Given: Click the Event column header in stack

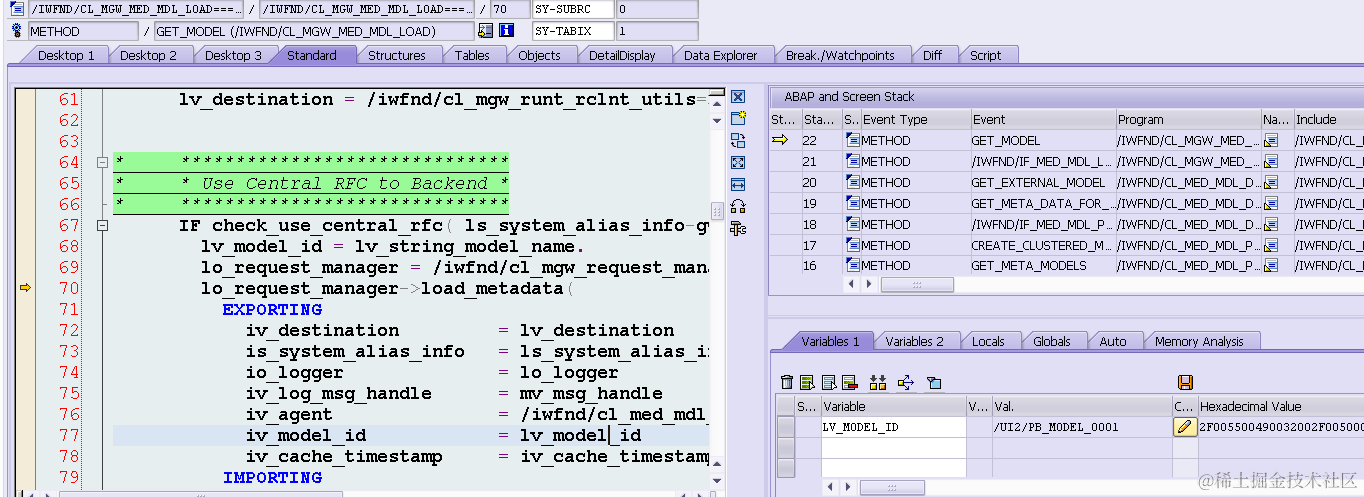Looking at the screenshot, I should pyautogui.click(x=1041, y=119).
